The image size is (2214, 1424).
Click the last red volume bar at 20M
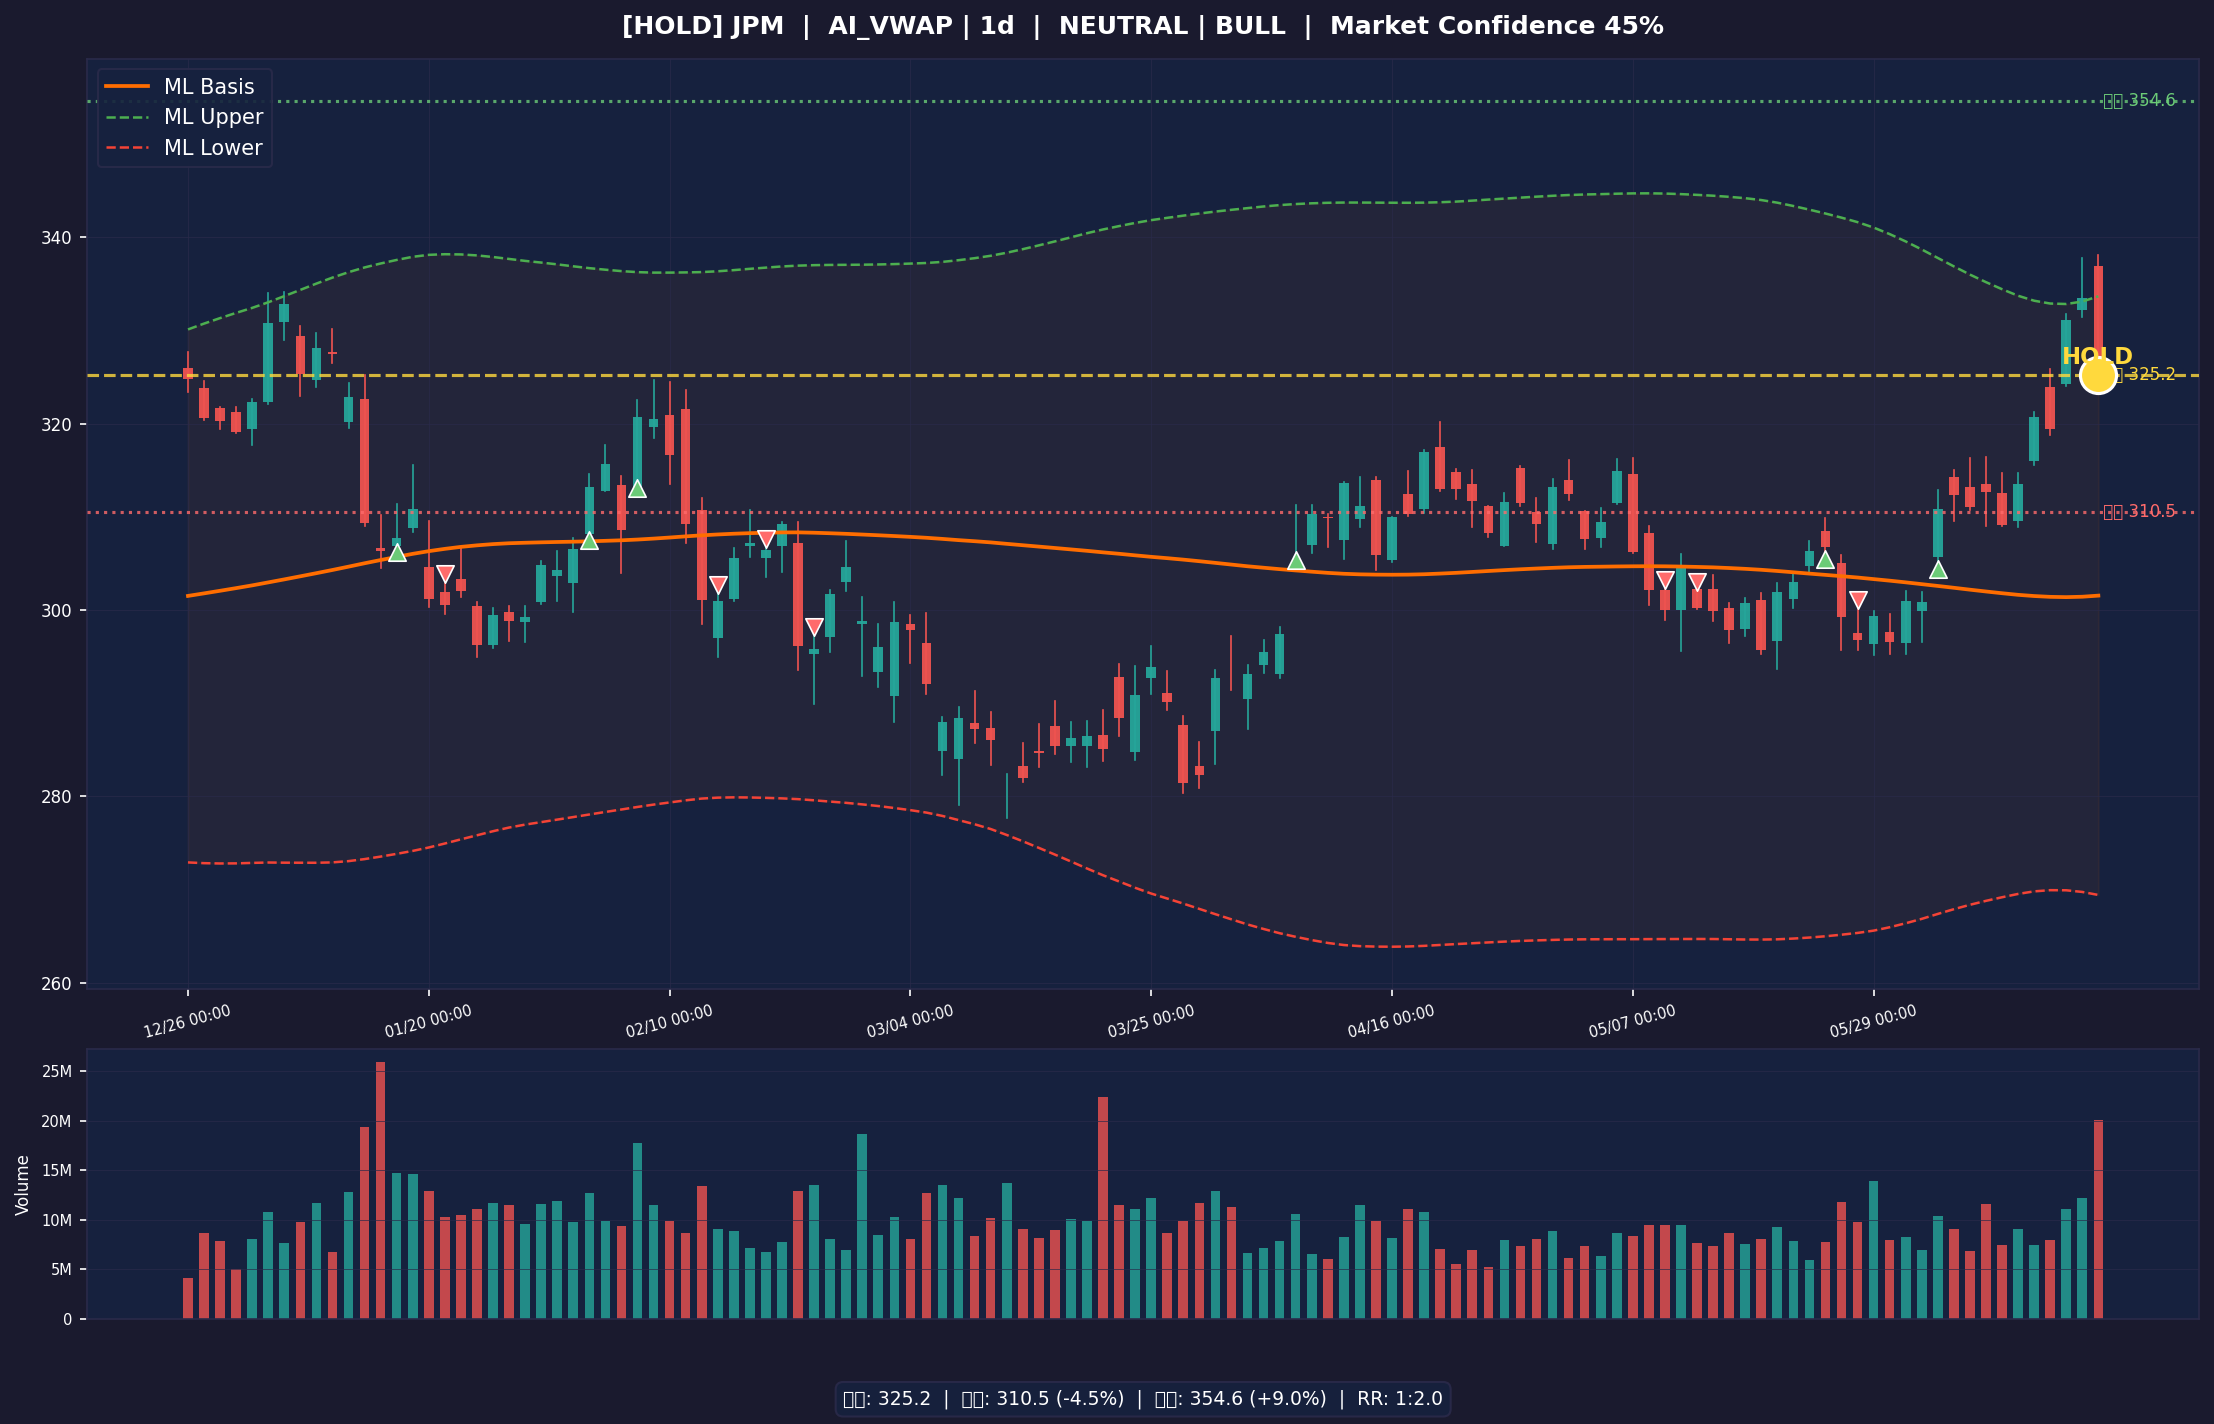coord(2098,1219)
